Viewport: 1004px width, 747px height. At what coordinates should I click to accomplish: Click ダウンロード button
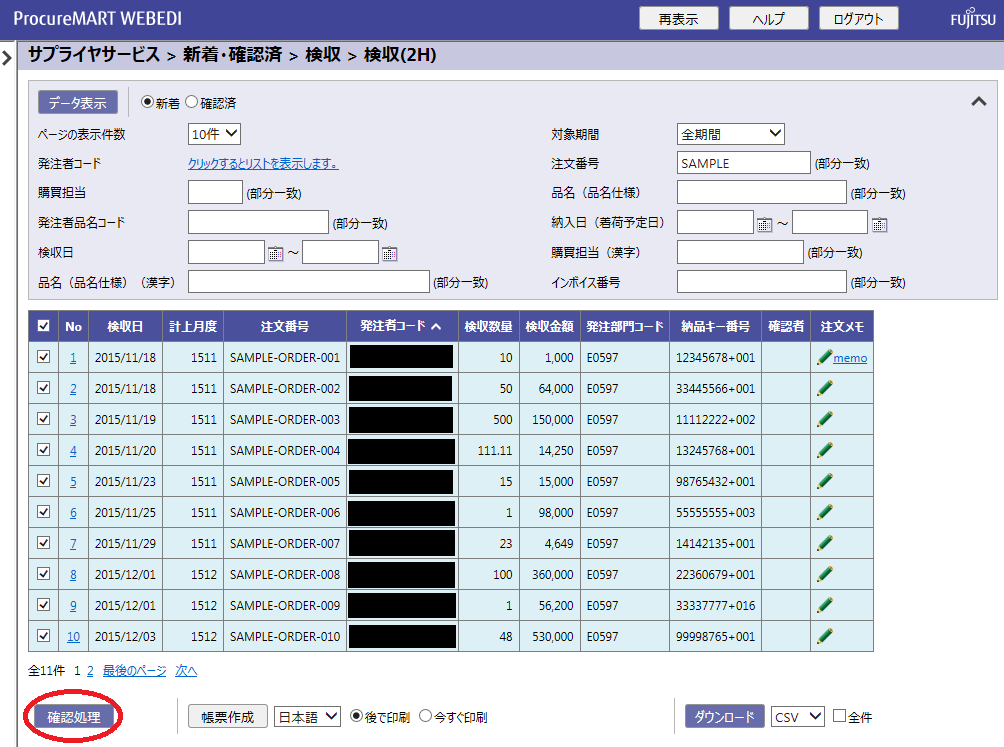coord(725,716)
